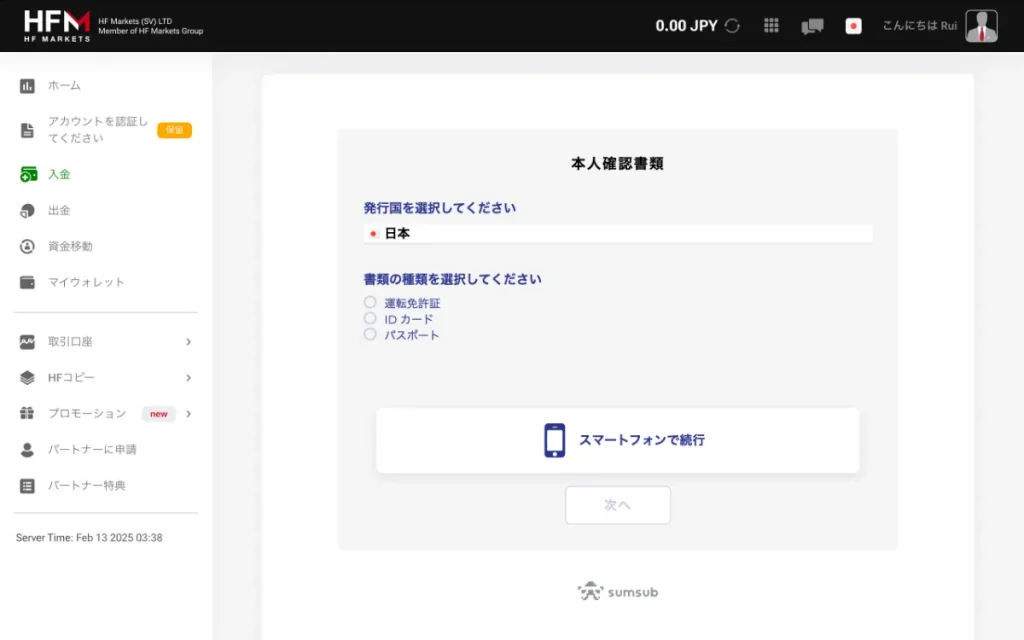Viewport: 1024px width, 640px height.
Task: Click the HFコピー layers icon
Action: pos(27,377)
